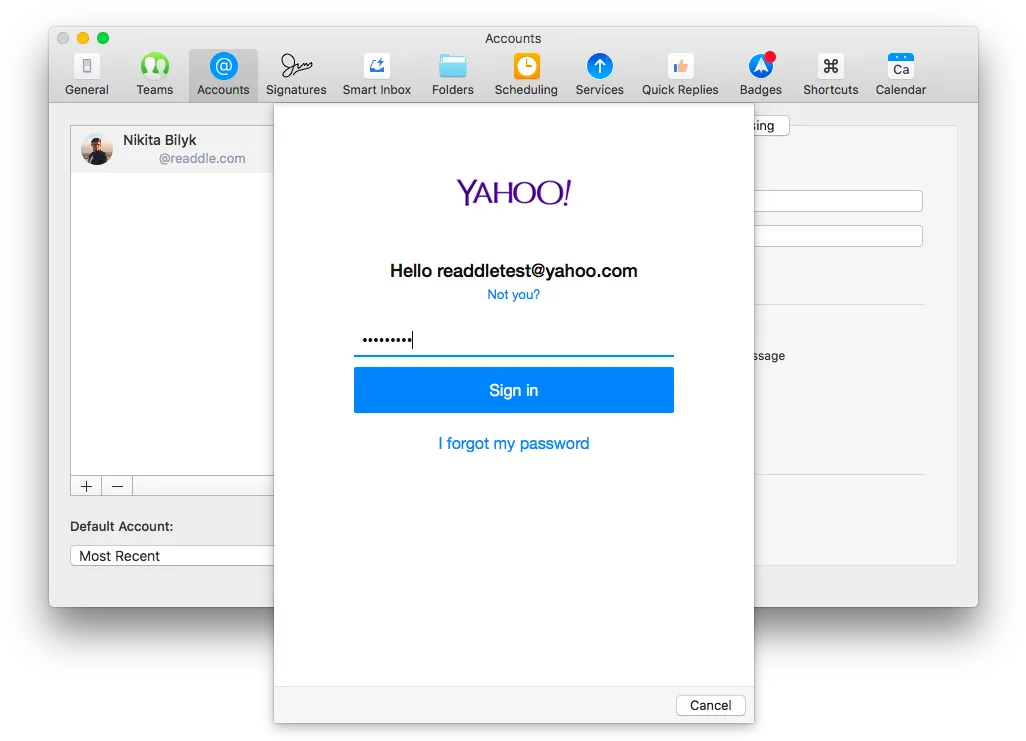Screen dimensions: 1026x741
Task: Click the Yahoo logo
Action: tap(514, 192)
